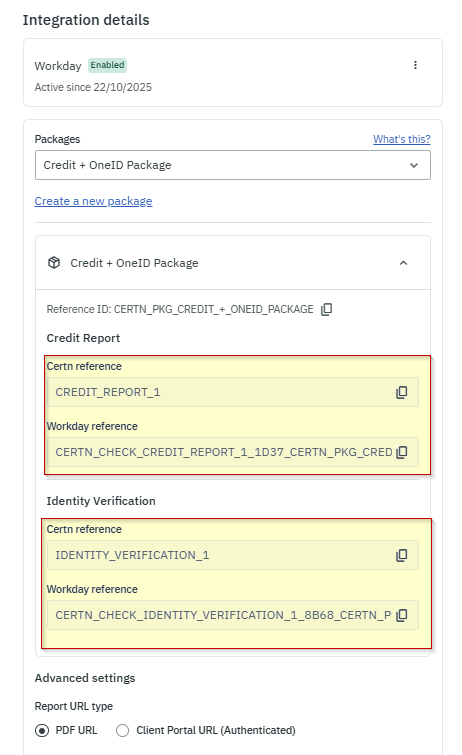
Task: Click the CREDIT_REPORT_1 reference field
Action: point(233,392)
